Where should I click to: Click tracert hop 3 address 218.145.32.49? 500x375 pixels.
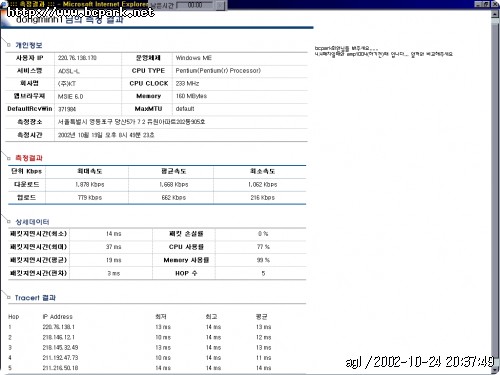pyautogui.click(x=60, y=348)
